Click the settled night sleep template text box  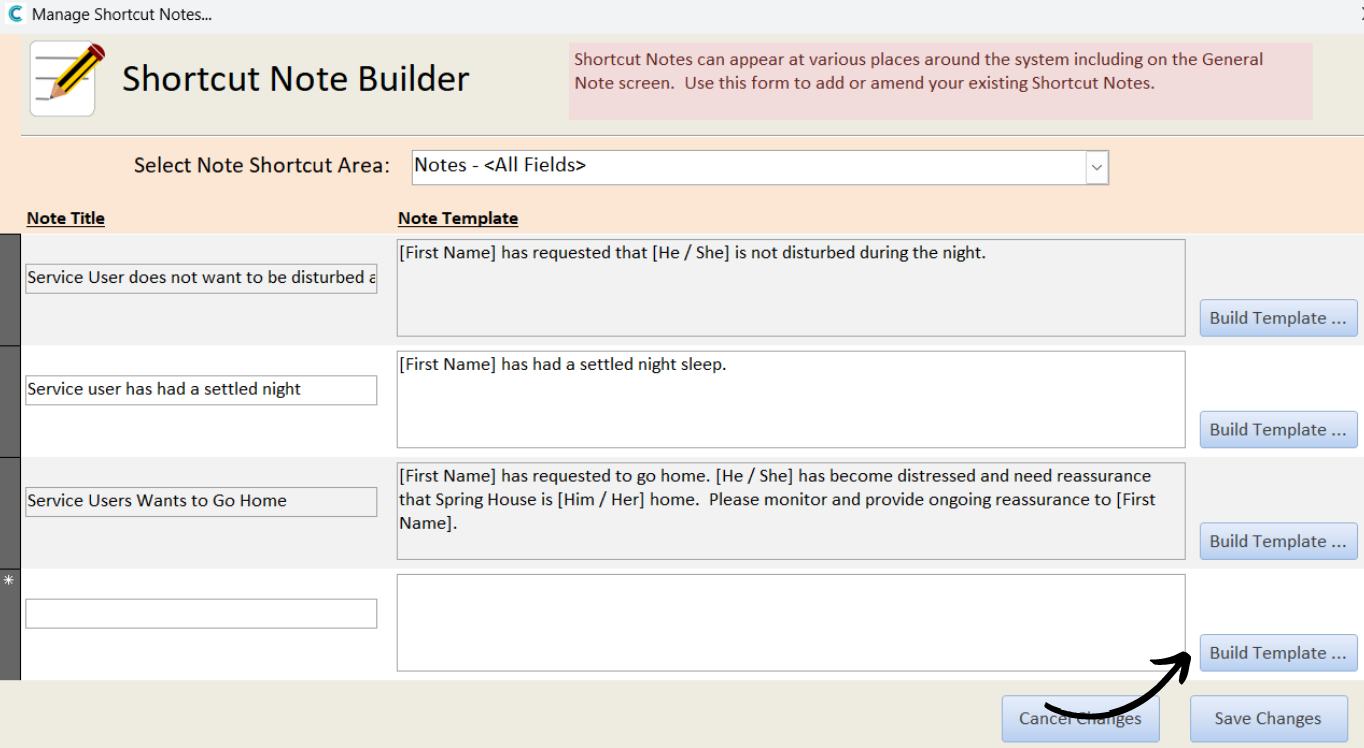coord(791,399)
